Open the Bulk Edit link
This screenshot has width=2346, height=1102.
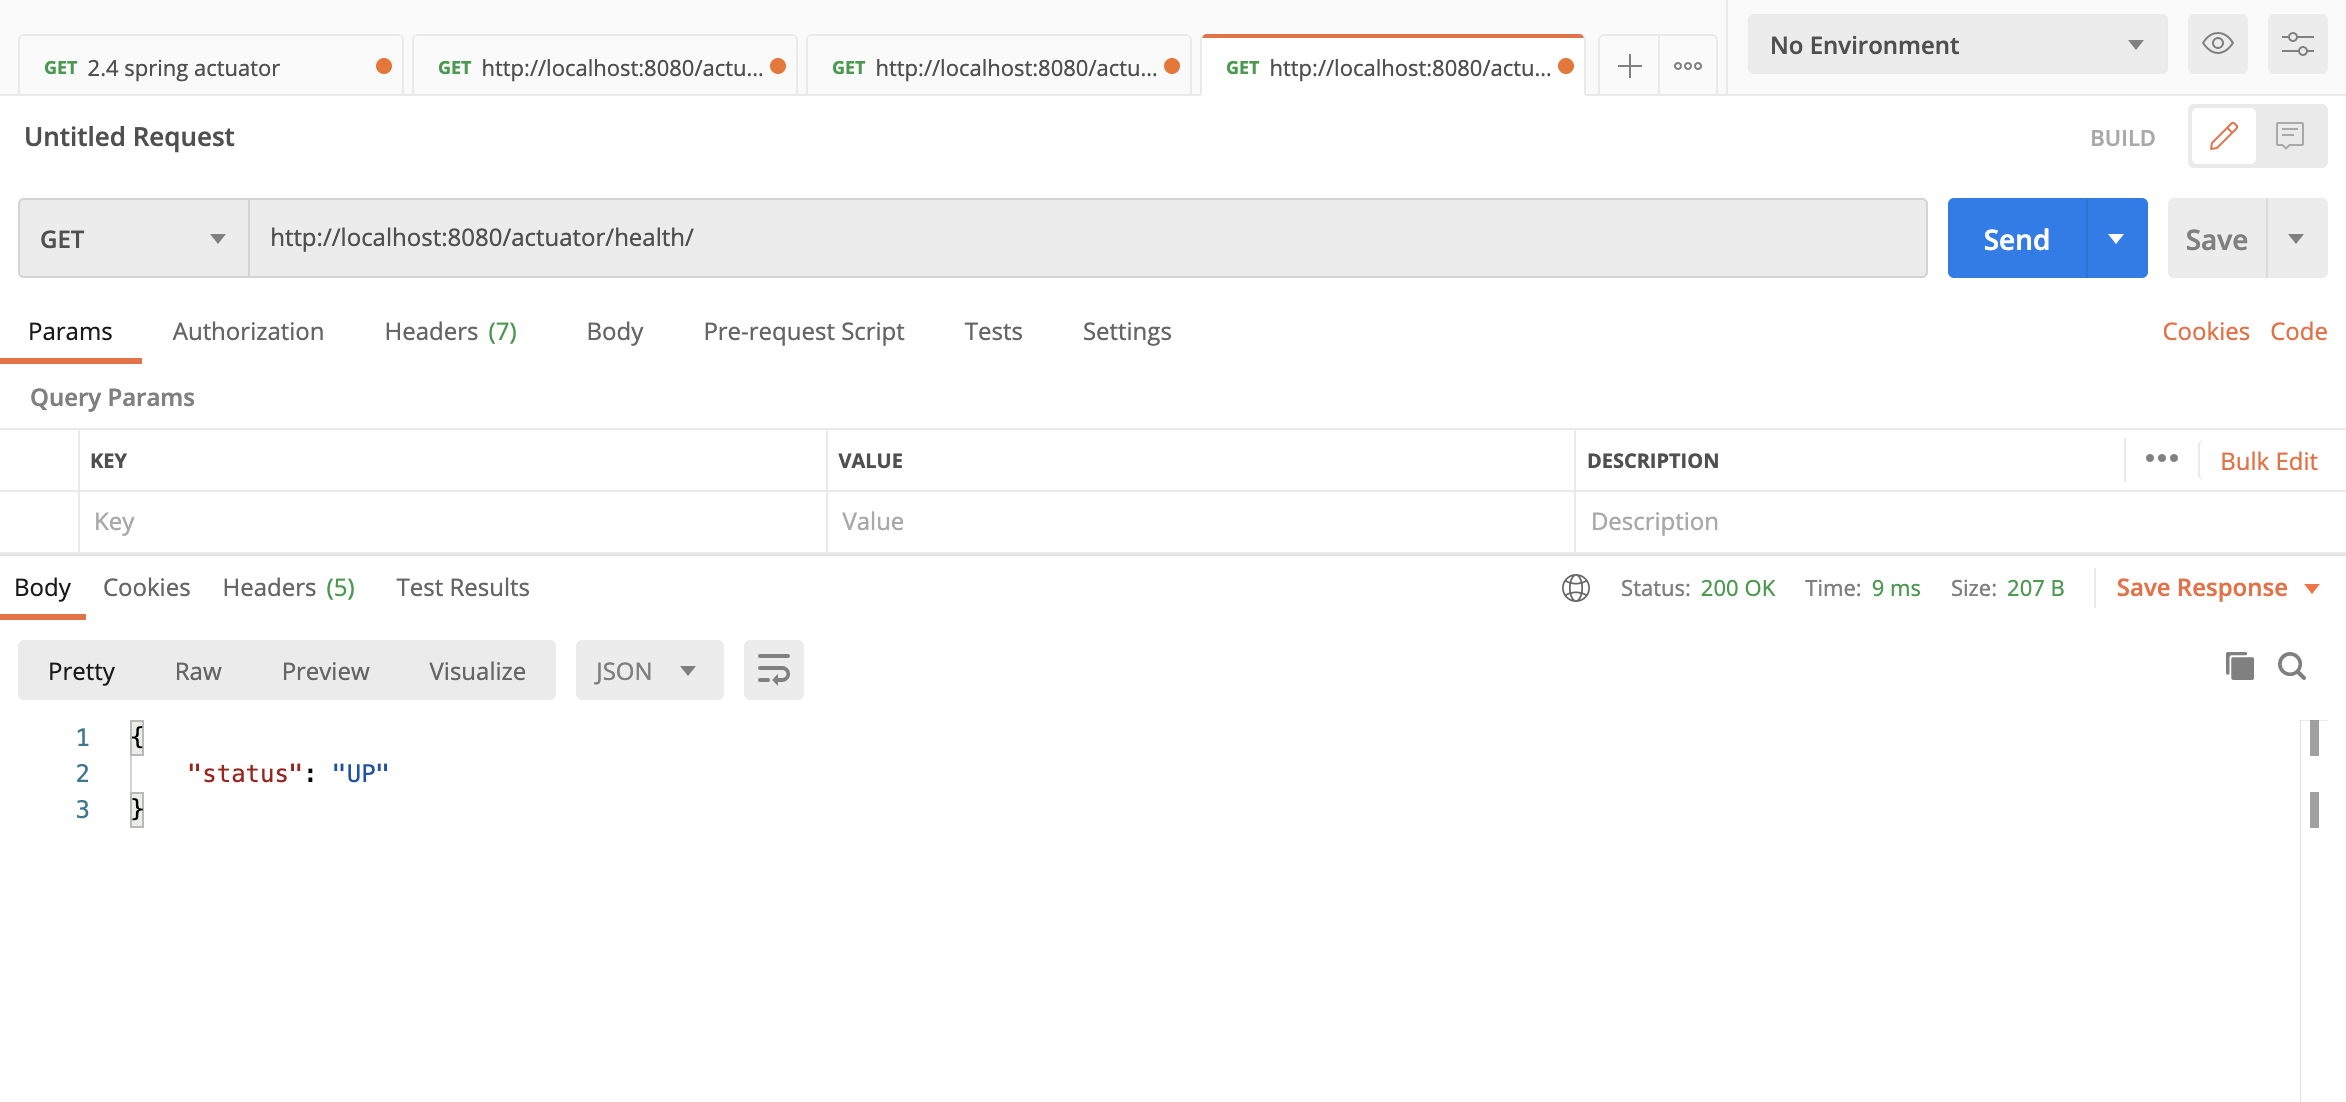[x=2268, y=461]
